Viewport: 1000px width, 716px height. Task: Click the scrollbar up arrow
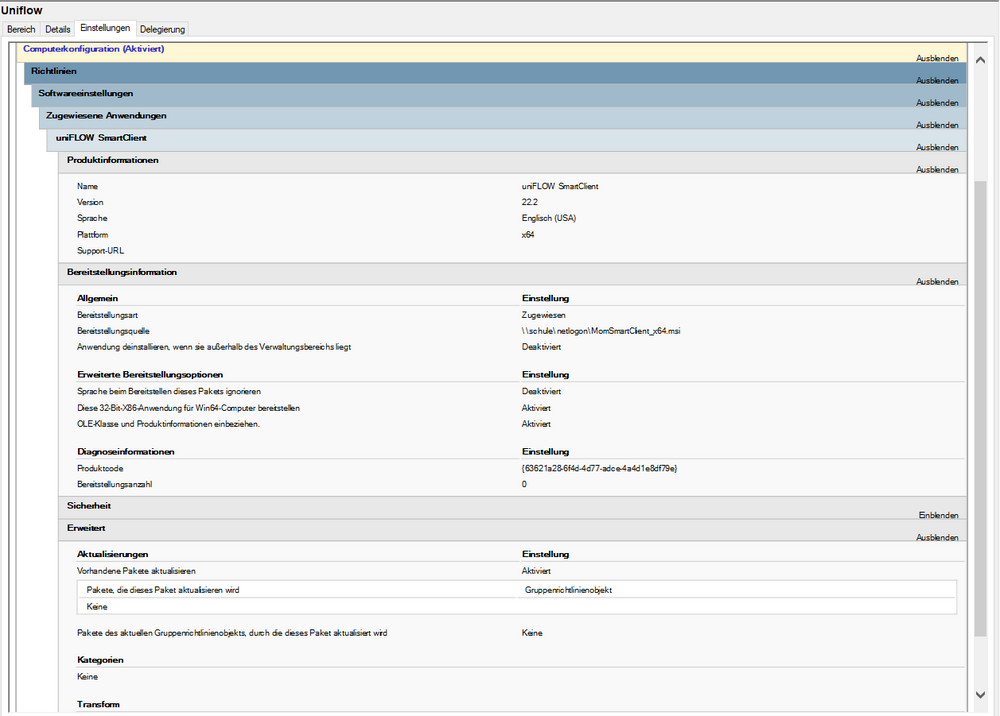coord(981,58)
